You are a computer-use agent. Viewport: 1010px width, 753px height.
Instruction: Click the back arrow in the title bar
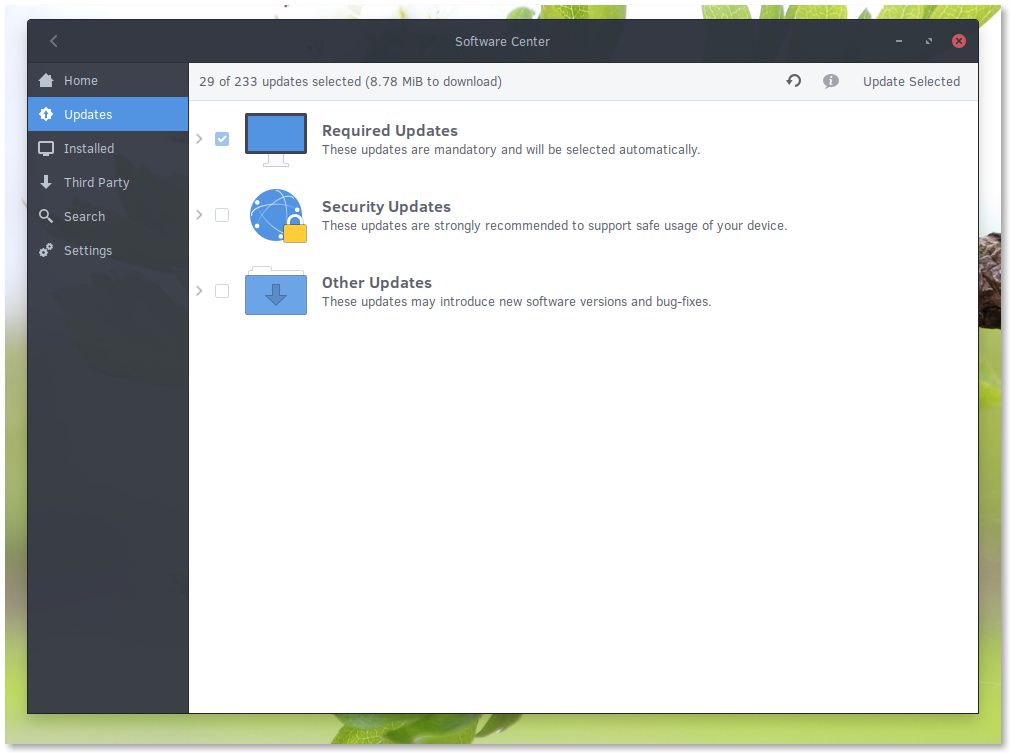(x=53, y=41)
